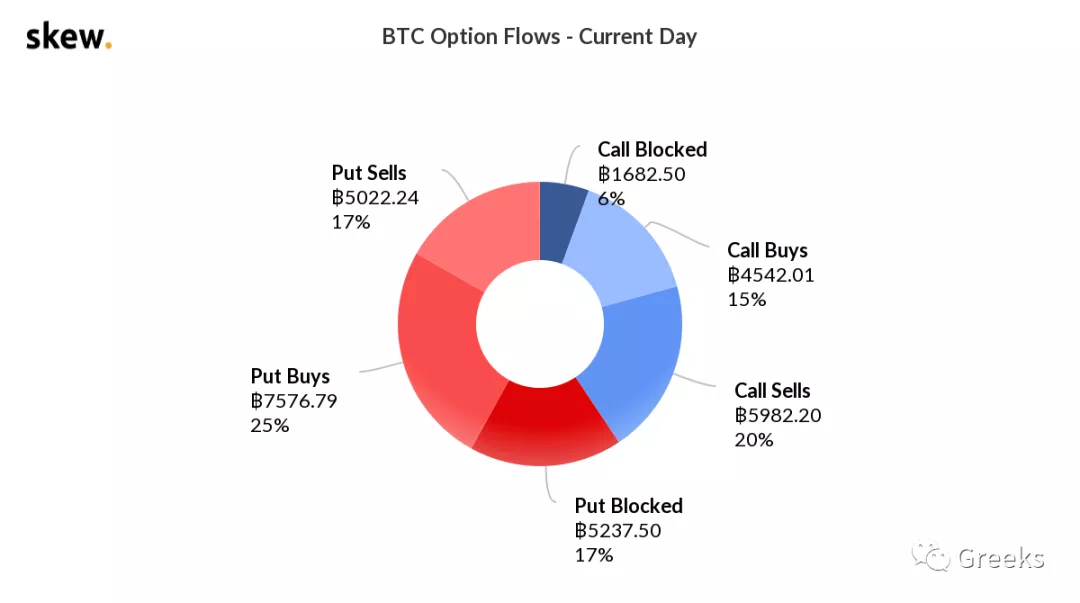The image size is (1080, 603).
Task: Click the Put Buys label
Action: click(x=290, y=376)
